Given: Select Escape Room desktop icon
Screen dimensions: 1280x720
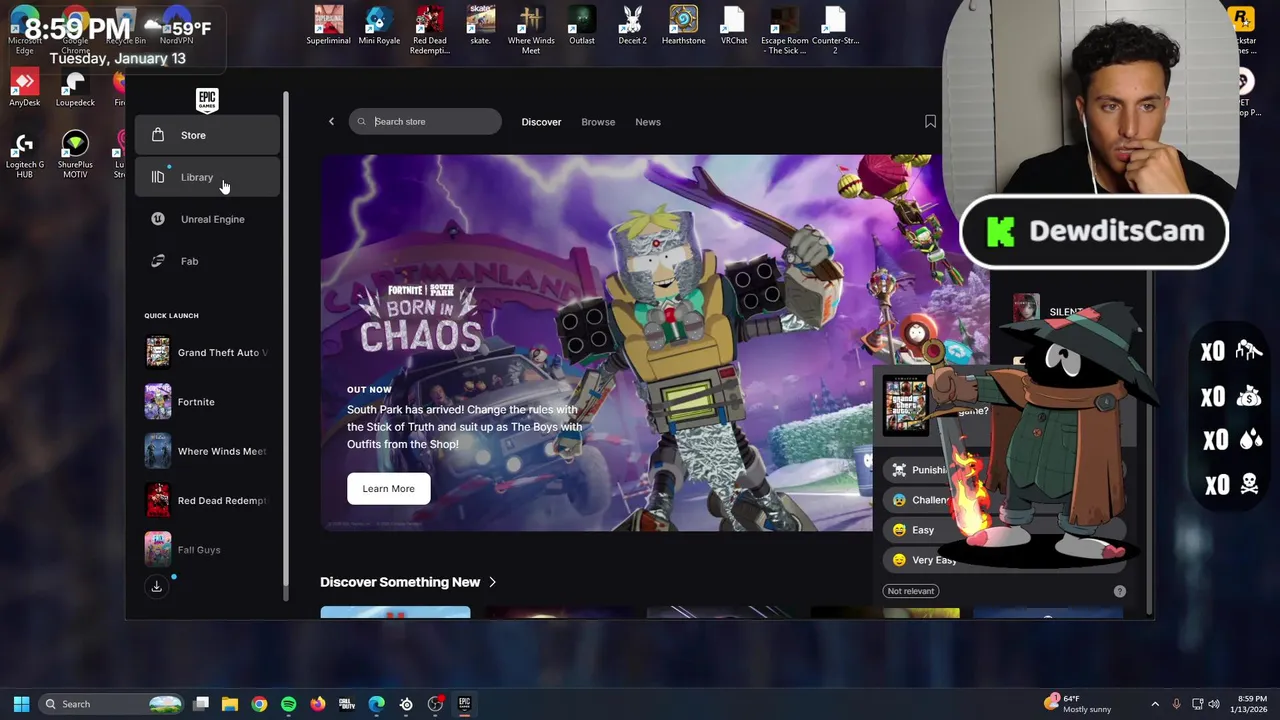Looking at the screenshot, I should 784,30.
